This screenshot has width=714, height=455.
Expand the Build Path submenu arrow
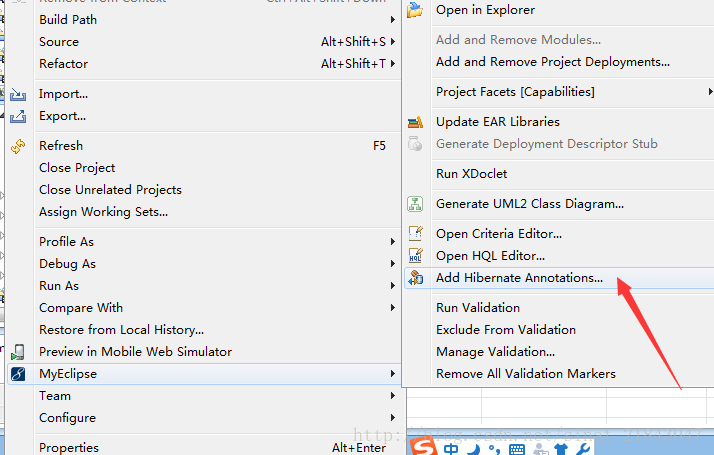(x=393, y=20)
